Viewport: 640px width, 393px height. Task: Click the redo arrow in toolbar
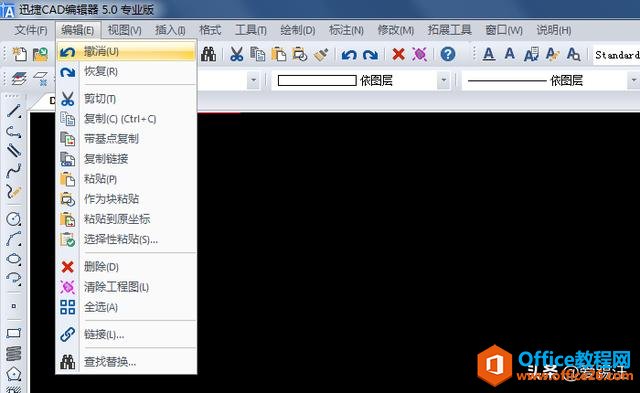[370, 54]
